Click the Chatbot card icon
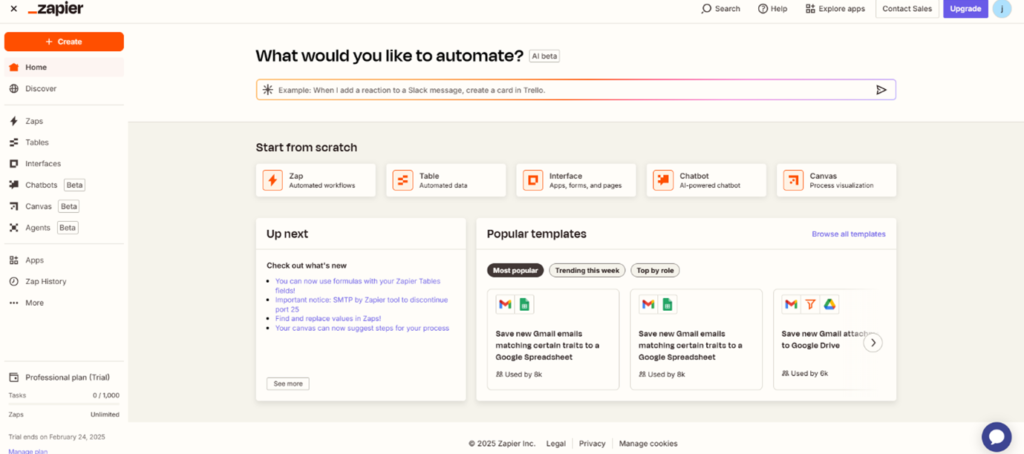The width and height of the screenshot is (1024, 454). tap(663, 180)
